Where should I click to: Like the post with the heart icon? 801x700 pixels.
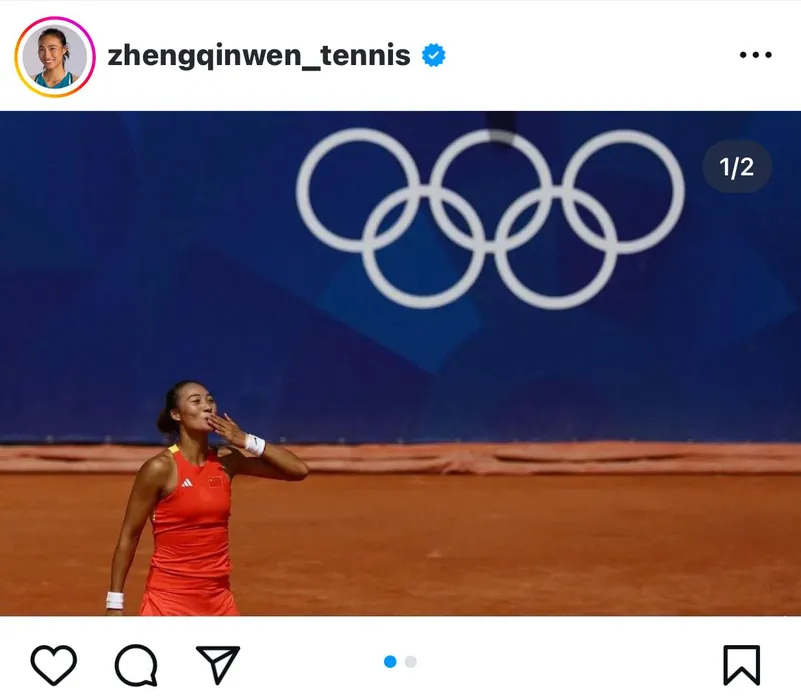tap(54, 665)
